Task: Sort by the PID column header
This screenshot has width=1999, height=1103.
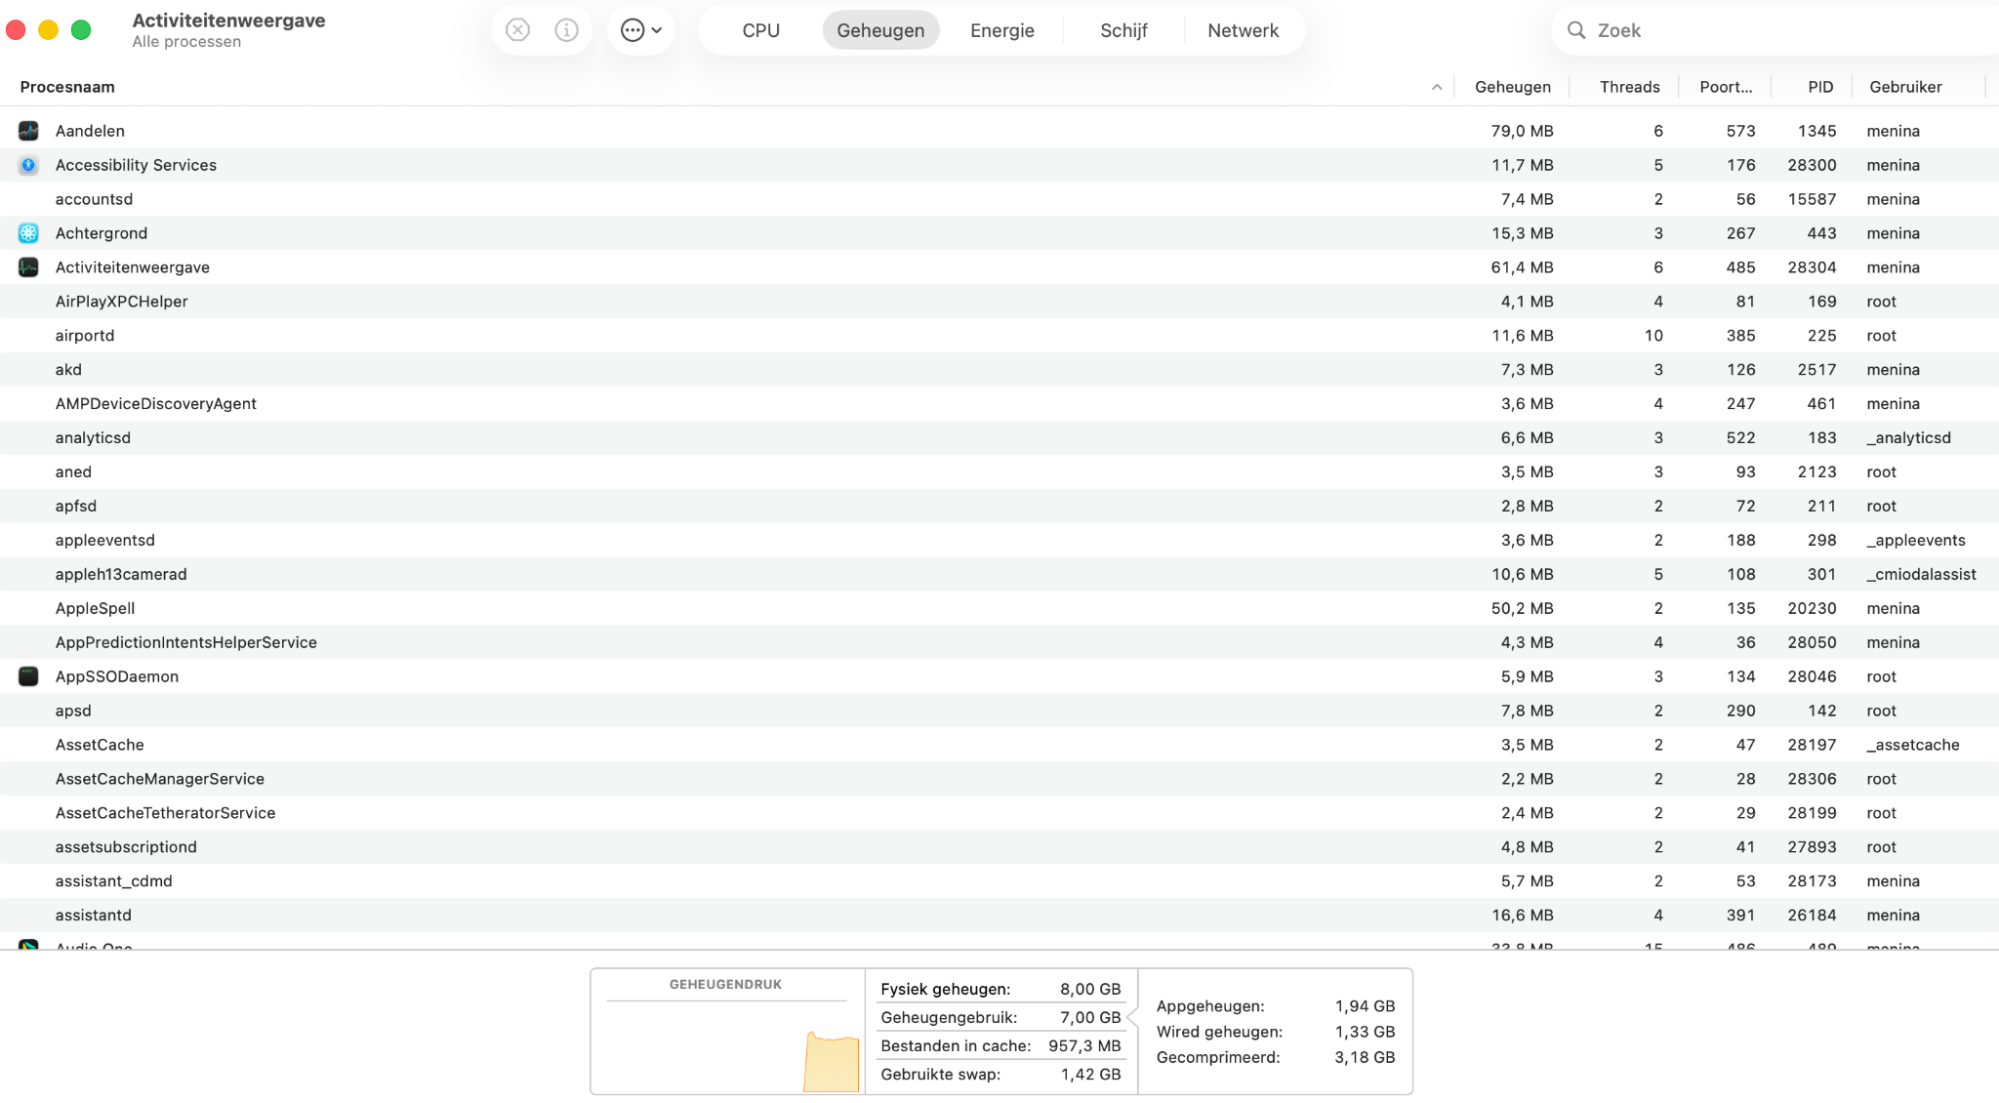Action: (1819, 87)
